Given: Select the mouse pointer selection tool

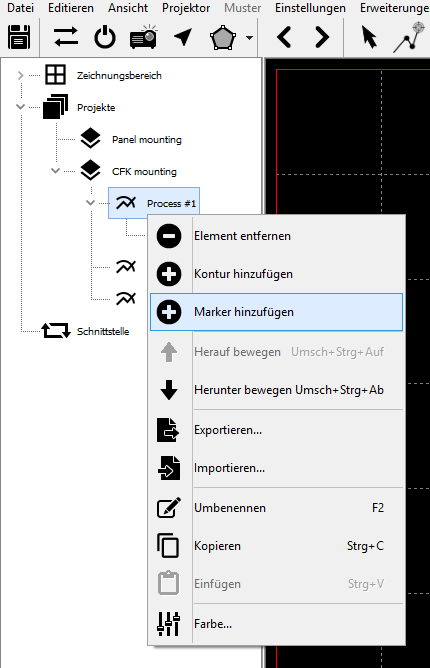Looking at the screenshot, I should 369,37.
